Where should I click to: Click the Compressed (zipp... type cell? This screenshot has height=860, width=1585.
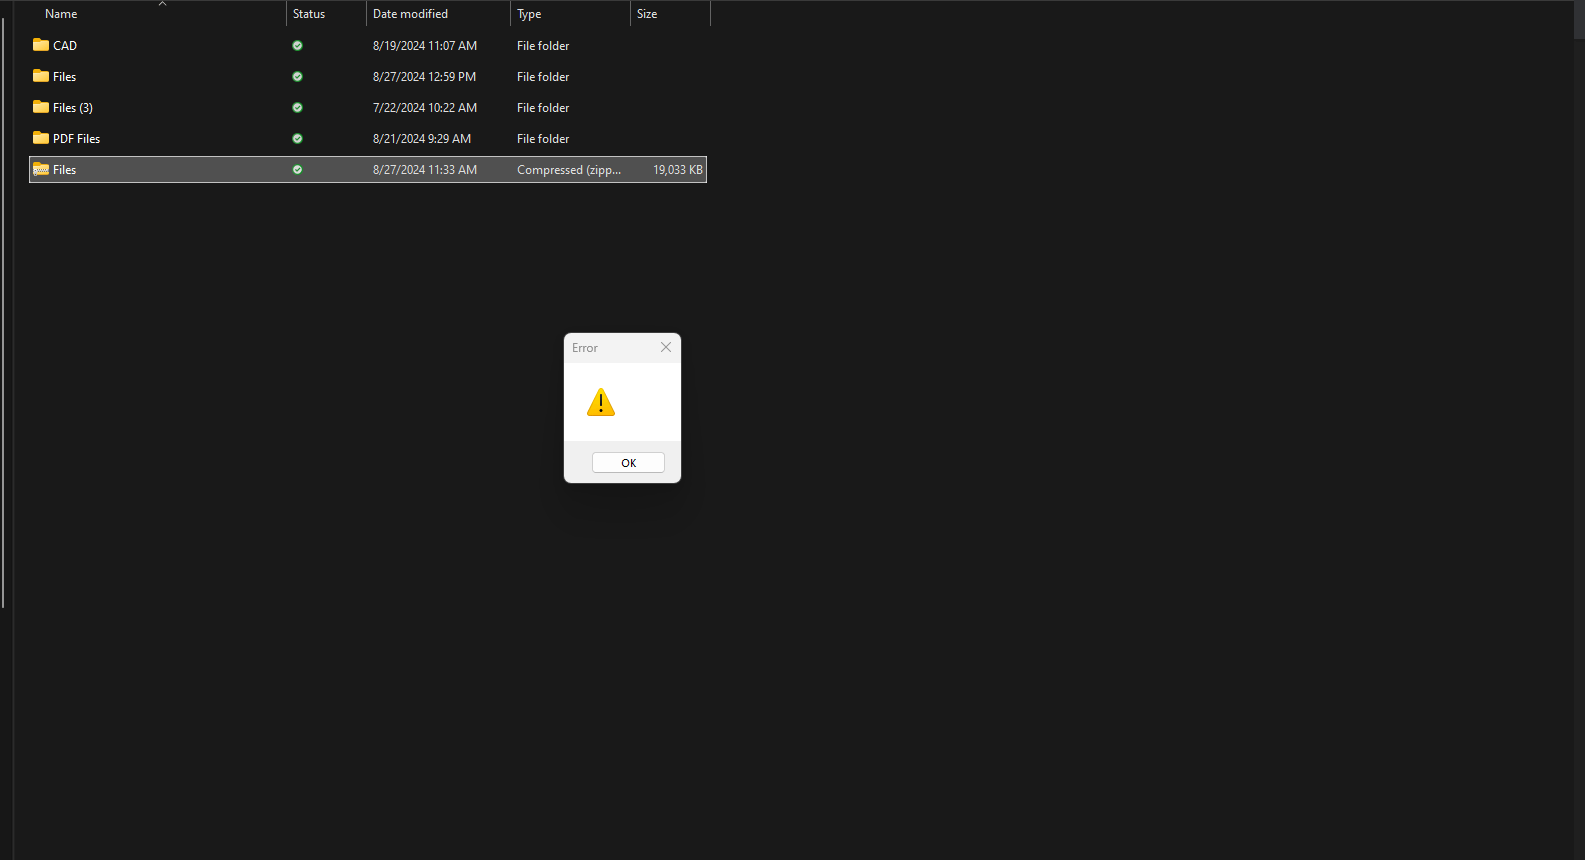569,170
